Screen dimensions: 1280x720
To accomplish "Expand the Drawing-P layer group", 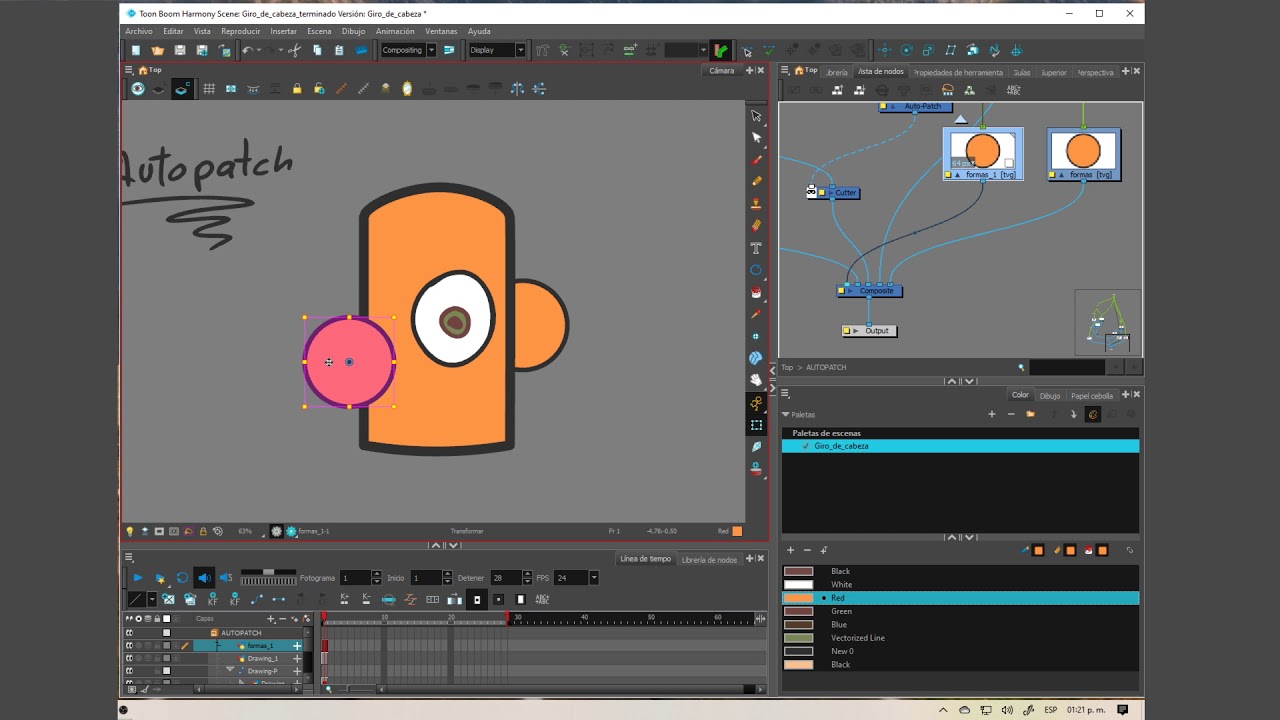I will coord(230,671).
